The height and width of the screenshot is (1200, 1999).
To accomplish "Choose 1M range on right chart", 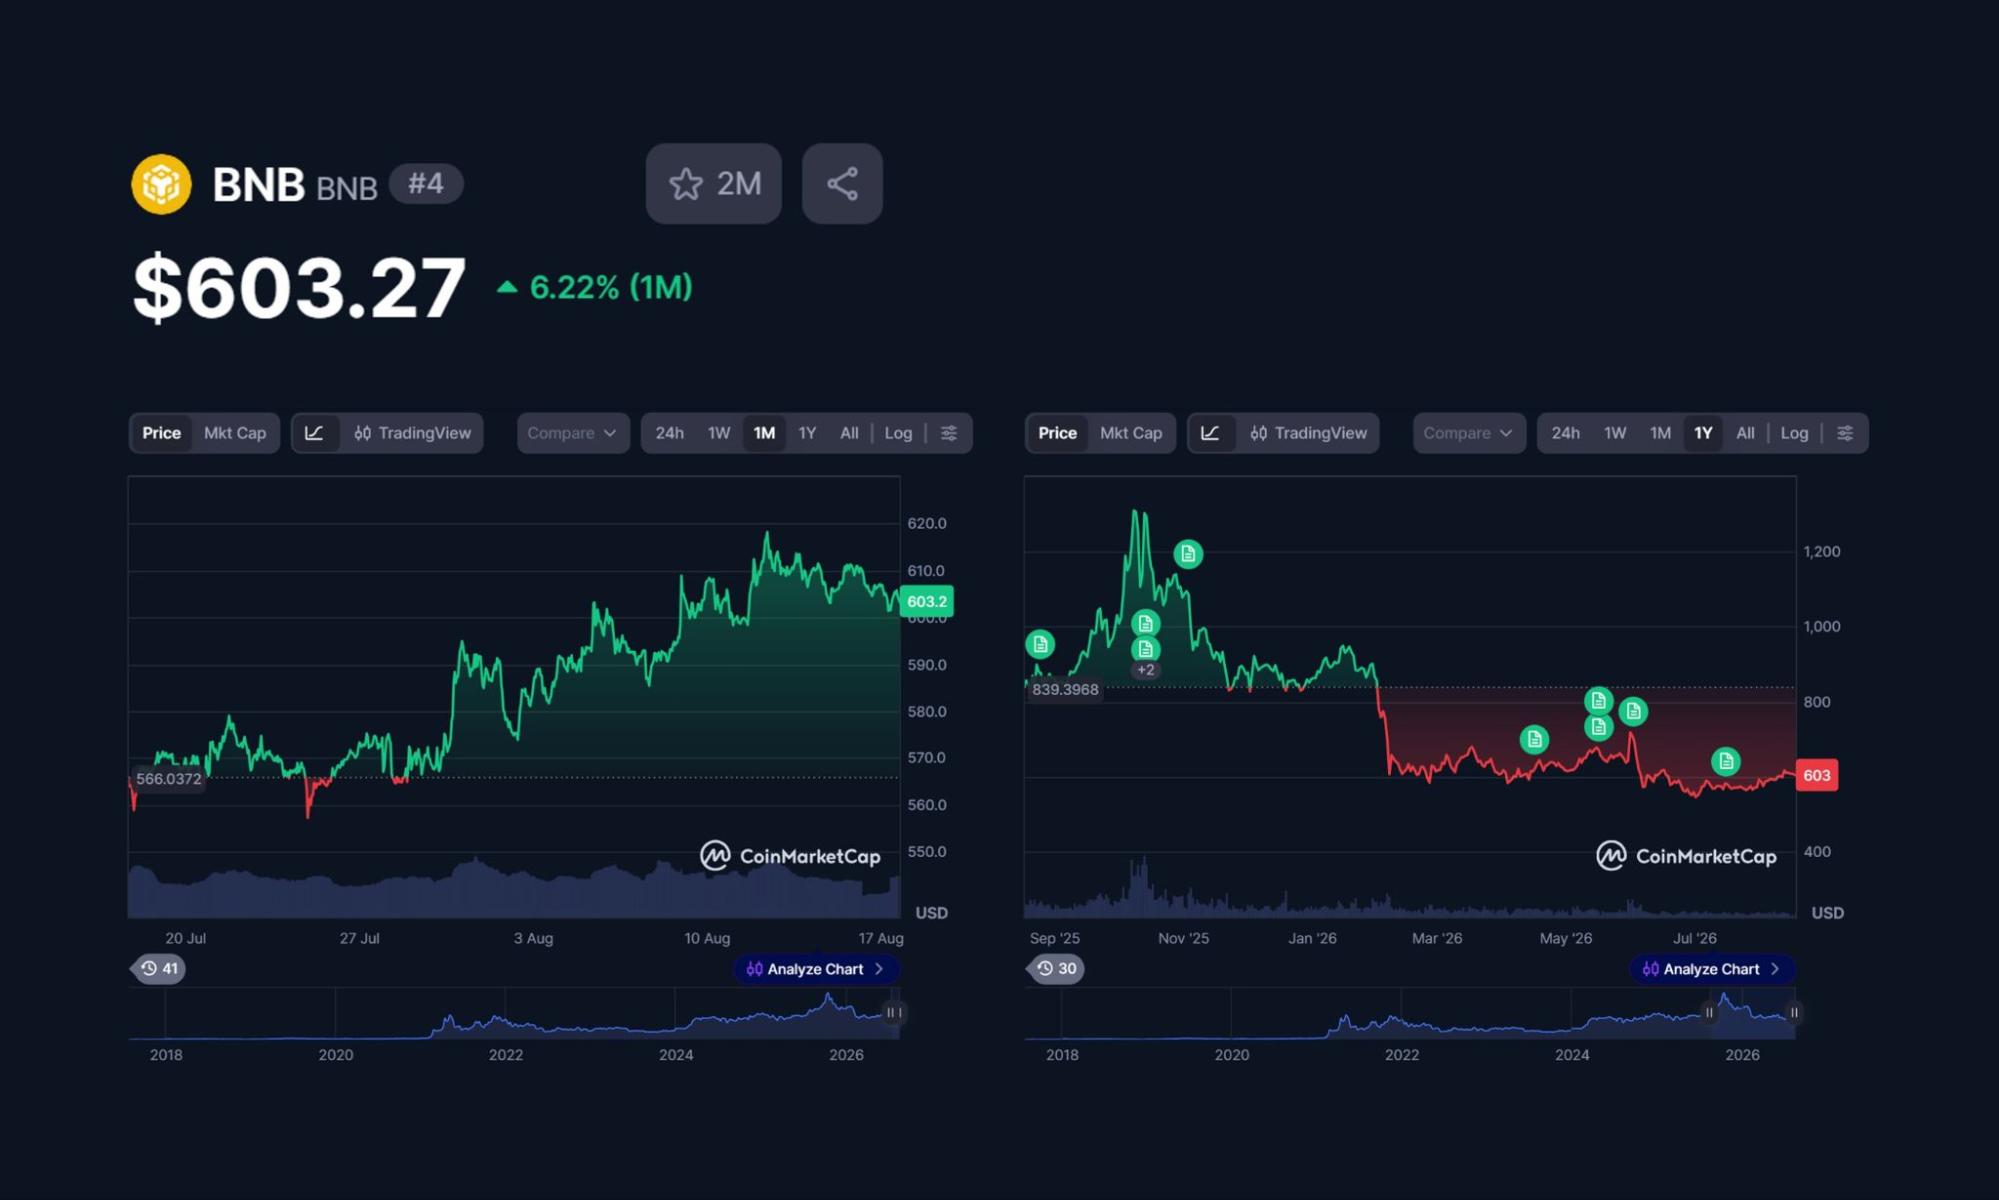I will tap(1660, 433).
